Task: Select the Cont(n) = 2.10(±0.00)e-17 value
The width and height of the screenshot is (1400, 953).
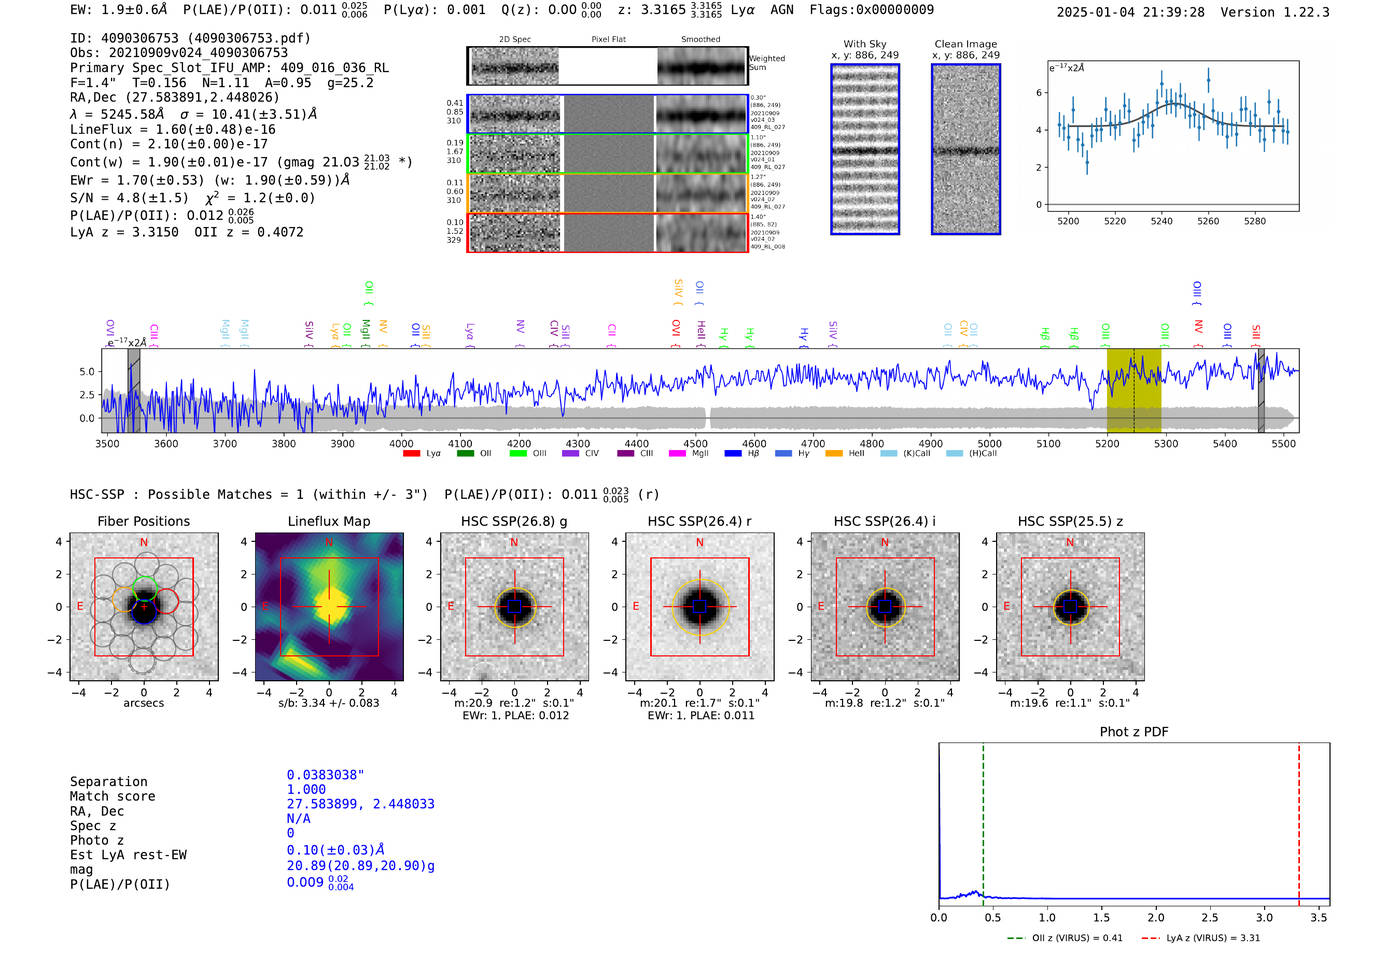Action: click(169, 144)
